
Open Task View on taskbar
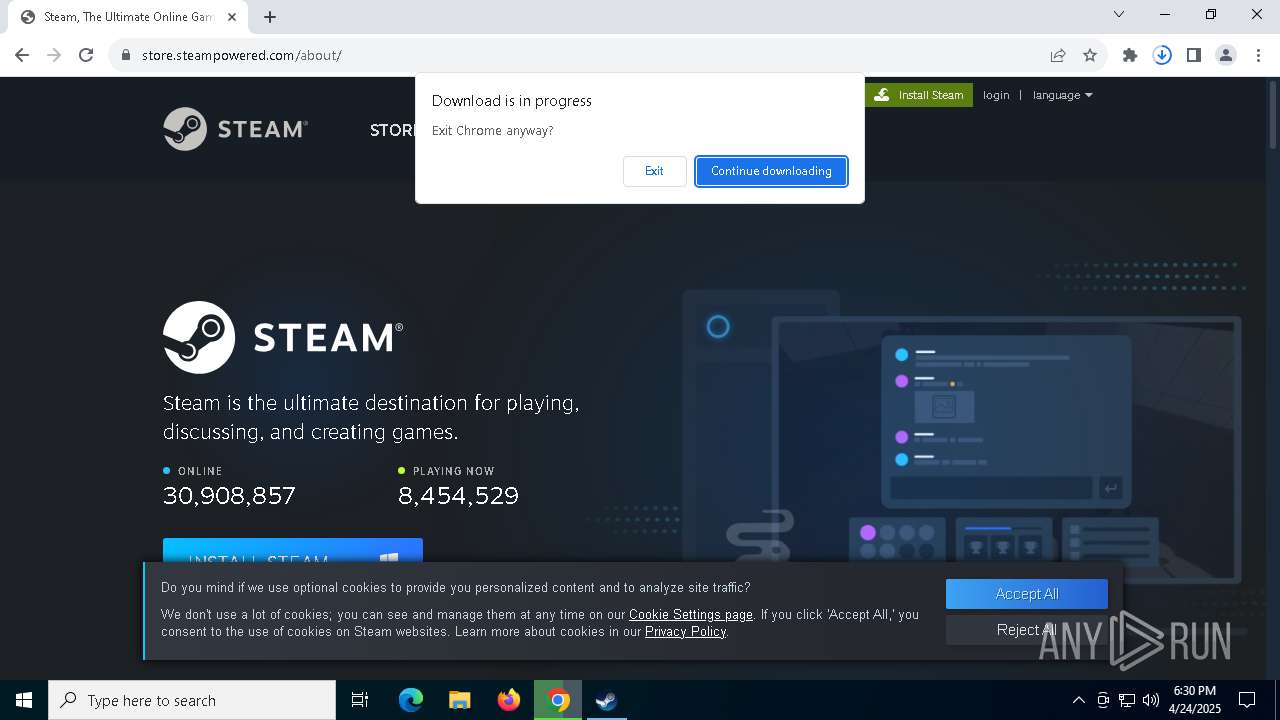(x=360, y=700)
